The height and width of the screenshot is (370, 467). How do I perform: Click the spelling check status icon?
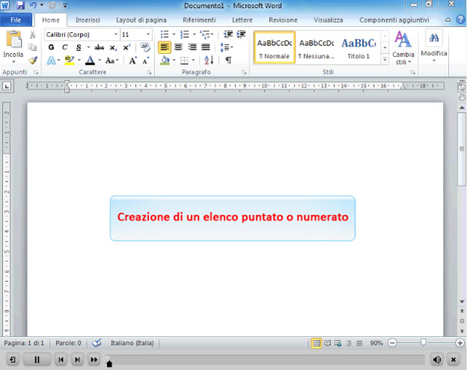coord(96,343)
